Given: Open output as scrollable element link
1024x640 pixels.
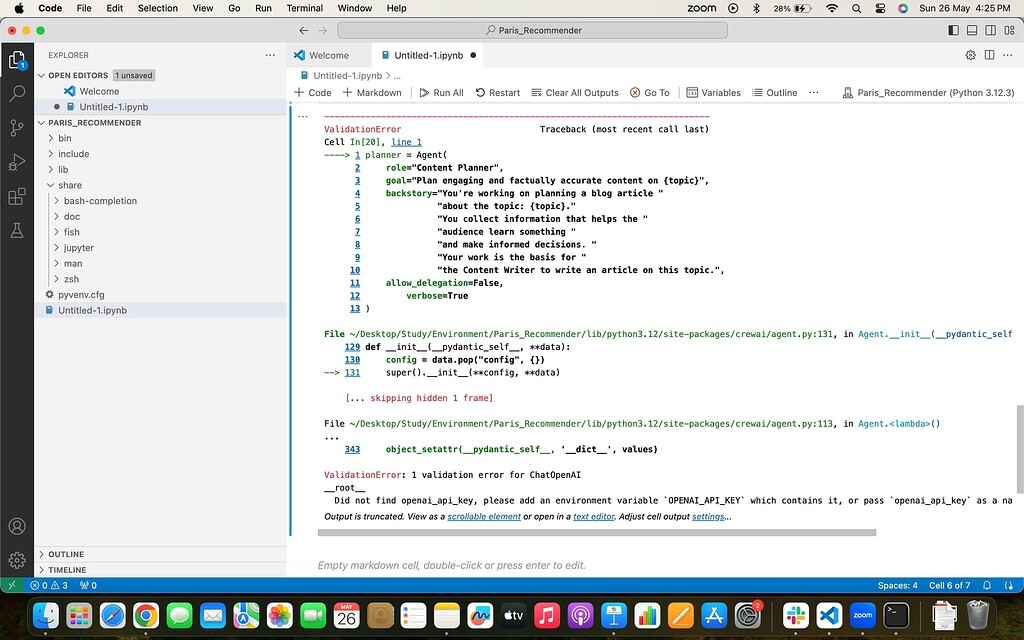Looking at the screenshot, I should coord(484,517).
